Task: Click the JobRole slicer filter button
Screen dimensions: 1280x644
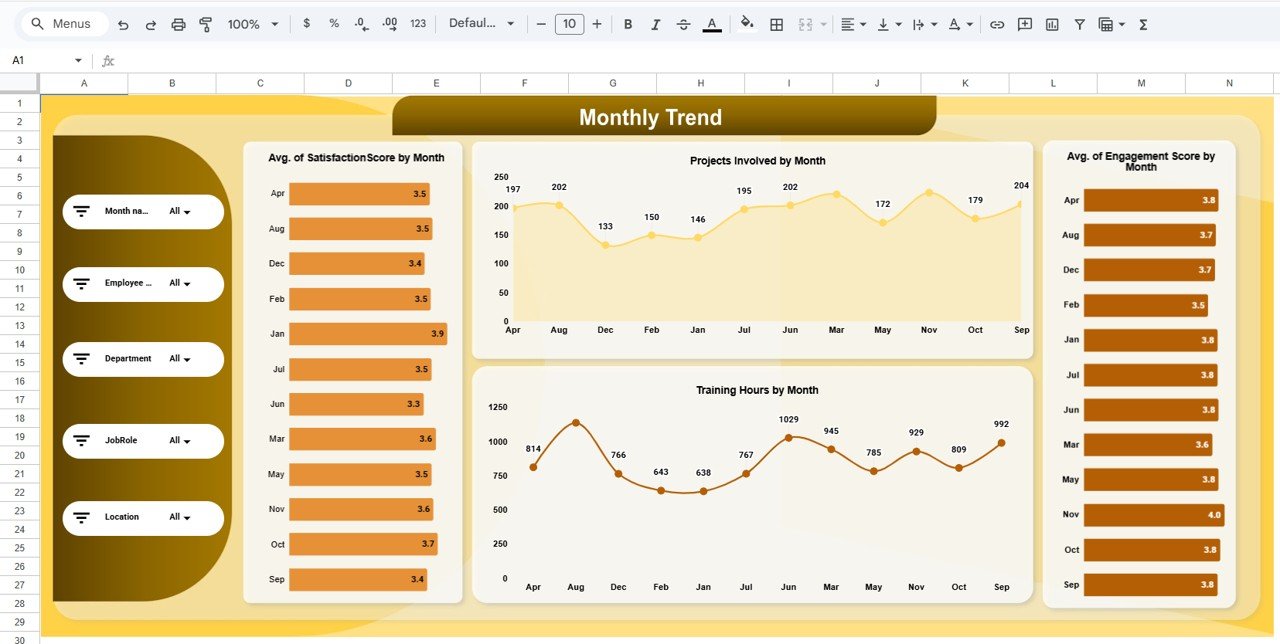Action: click(82, 440)
